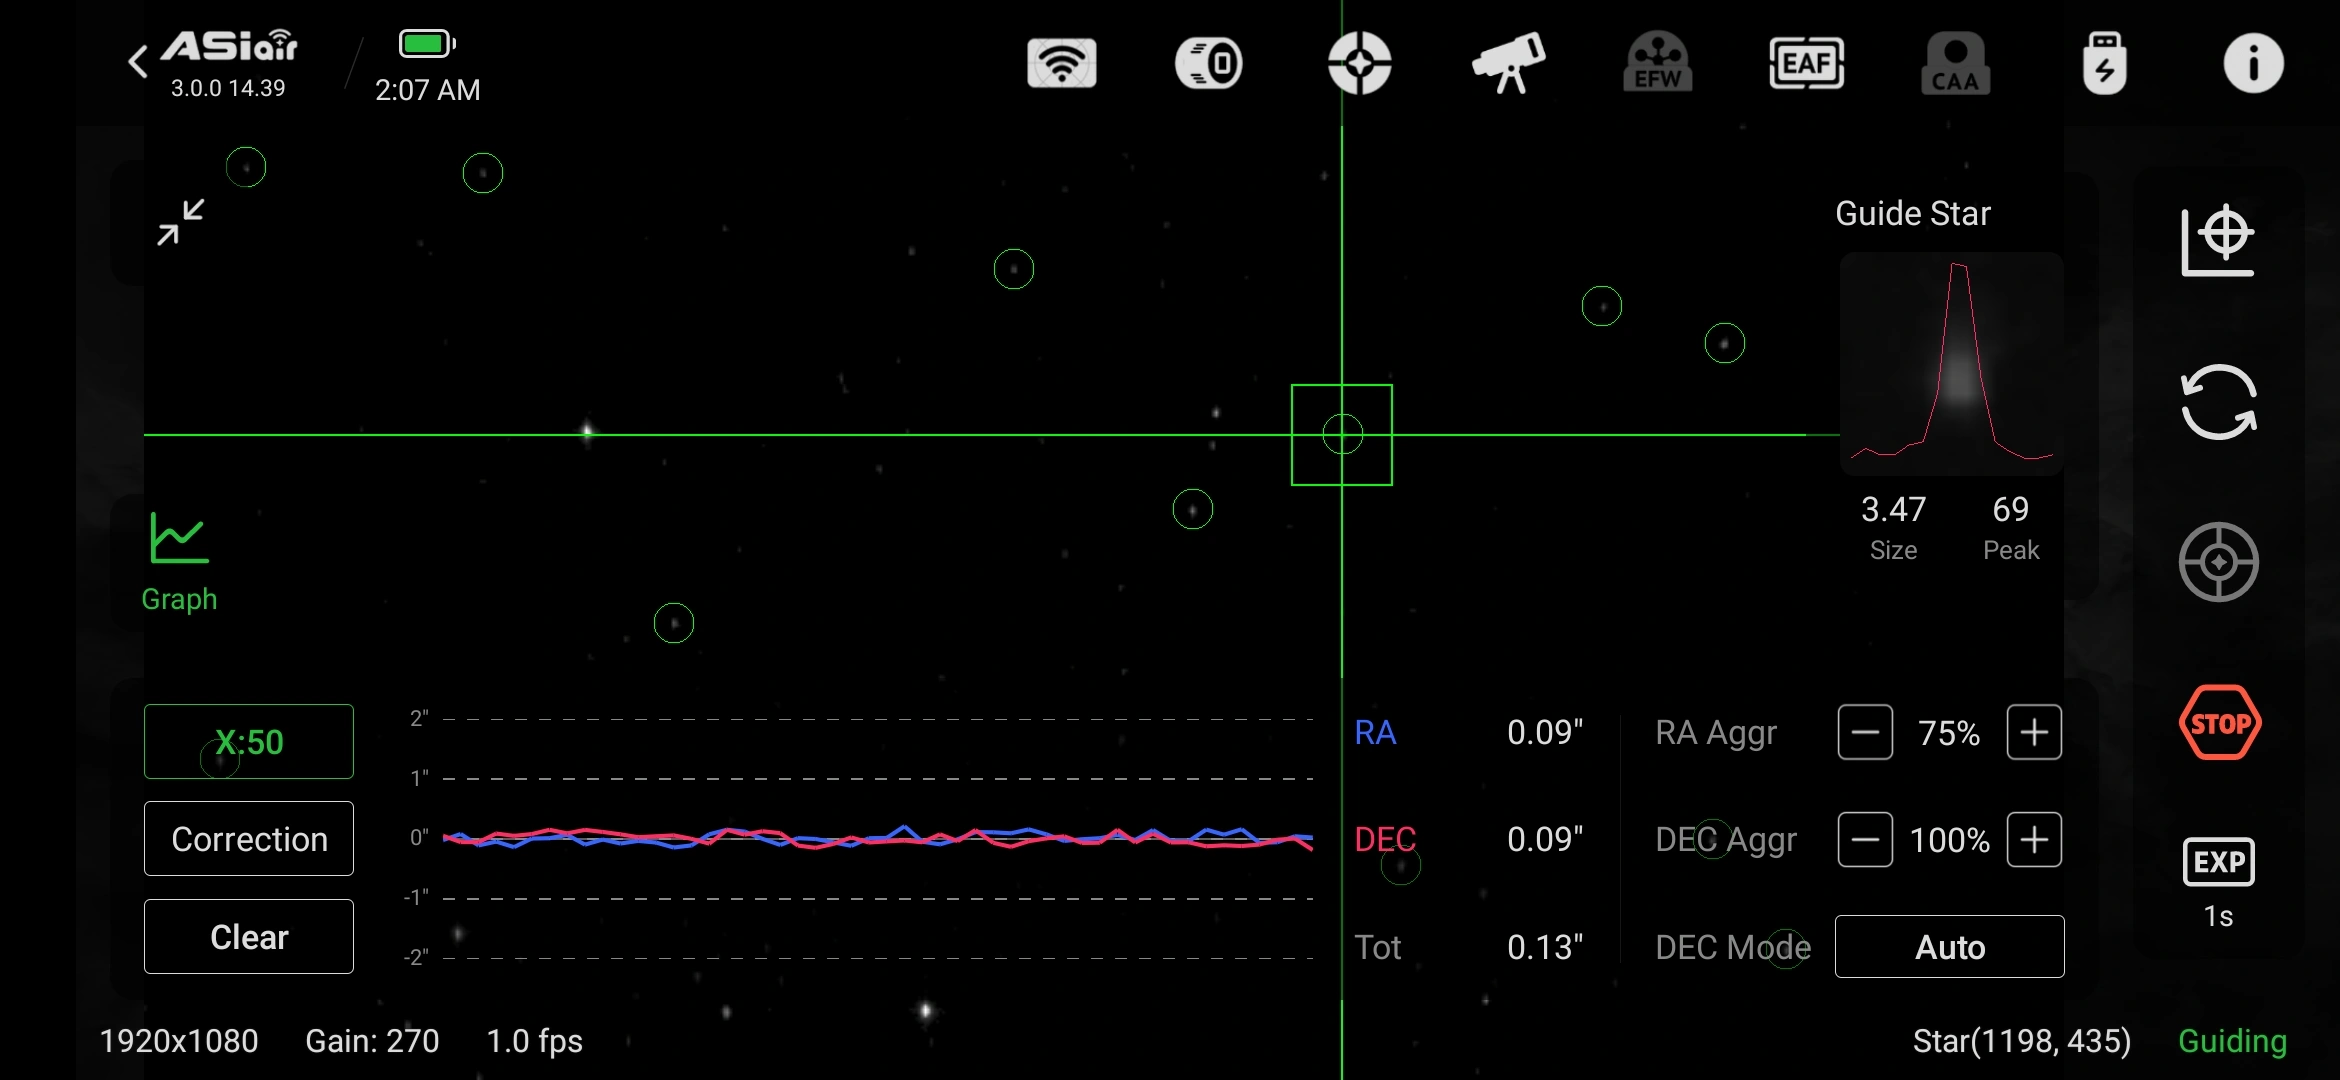The image size is (2340, 1080).
Task: Tap the calibration crosshair axes icon
Action: click(x=2218, y=240)
